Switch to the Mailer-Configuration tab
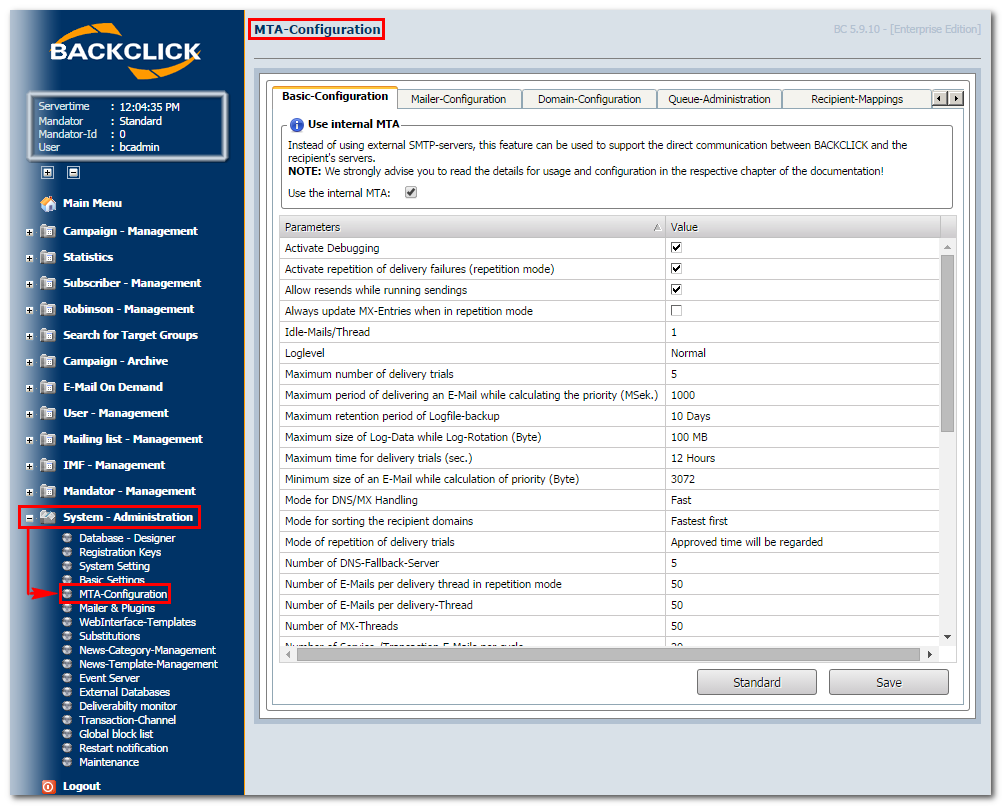 click(459, 99)
